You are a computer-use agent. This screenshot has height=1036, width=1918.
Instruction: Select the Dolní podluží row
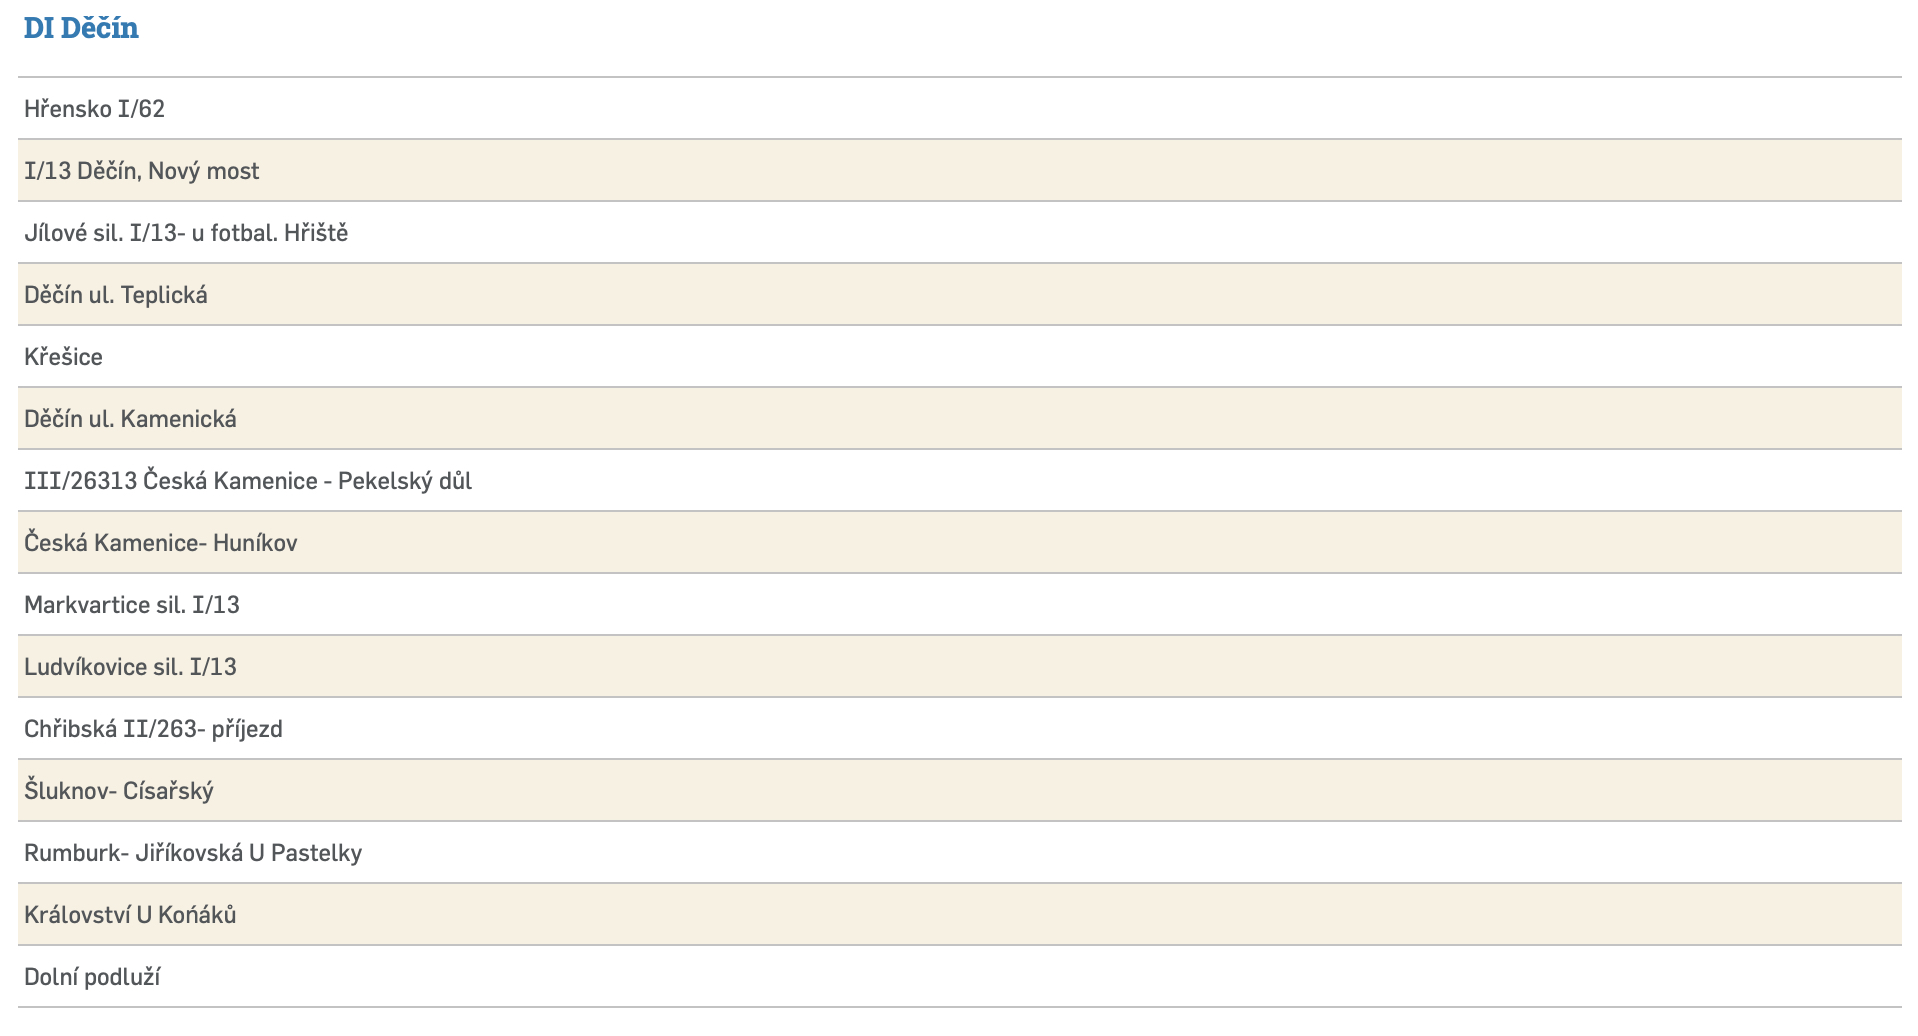(x=92, y=977)
